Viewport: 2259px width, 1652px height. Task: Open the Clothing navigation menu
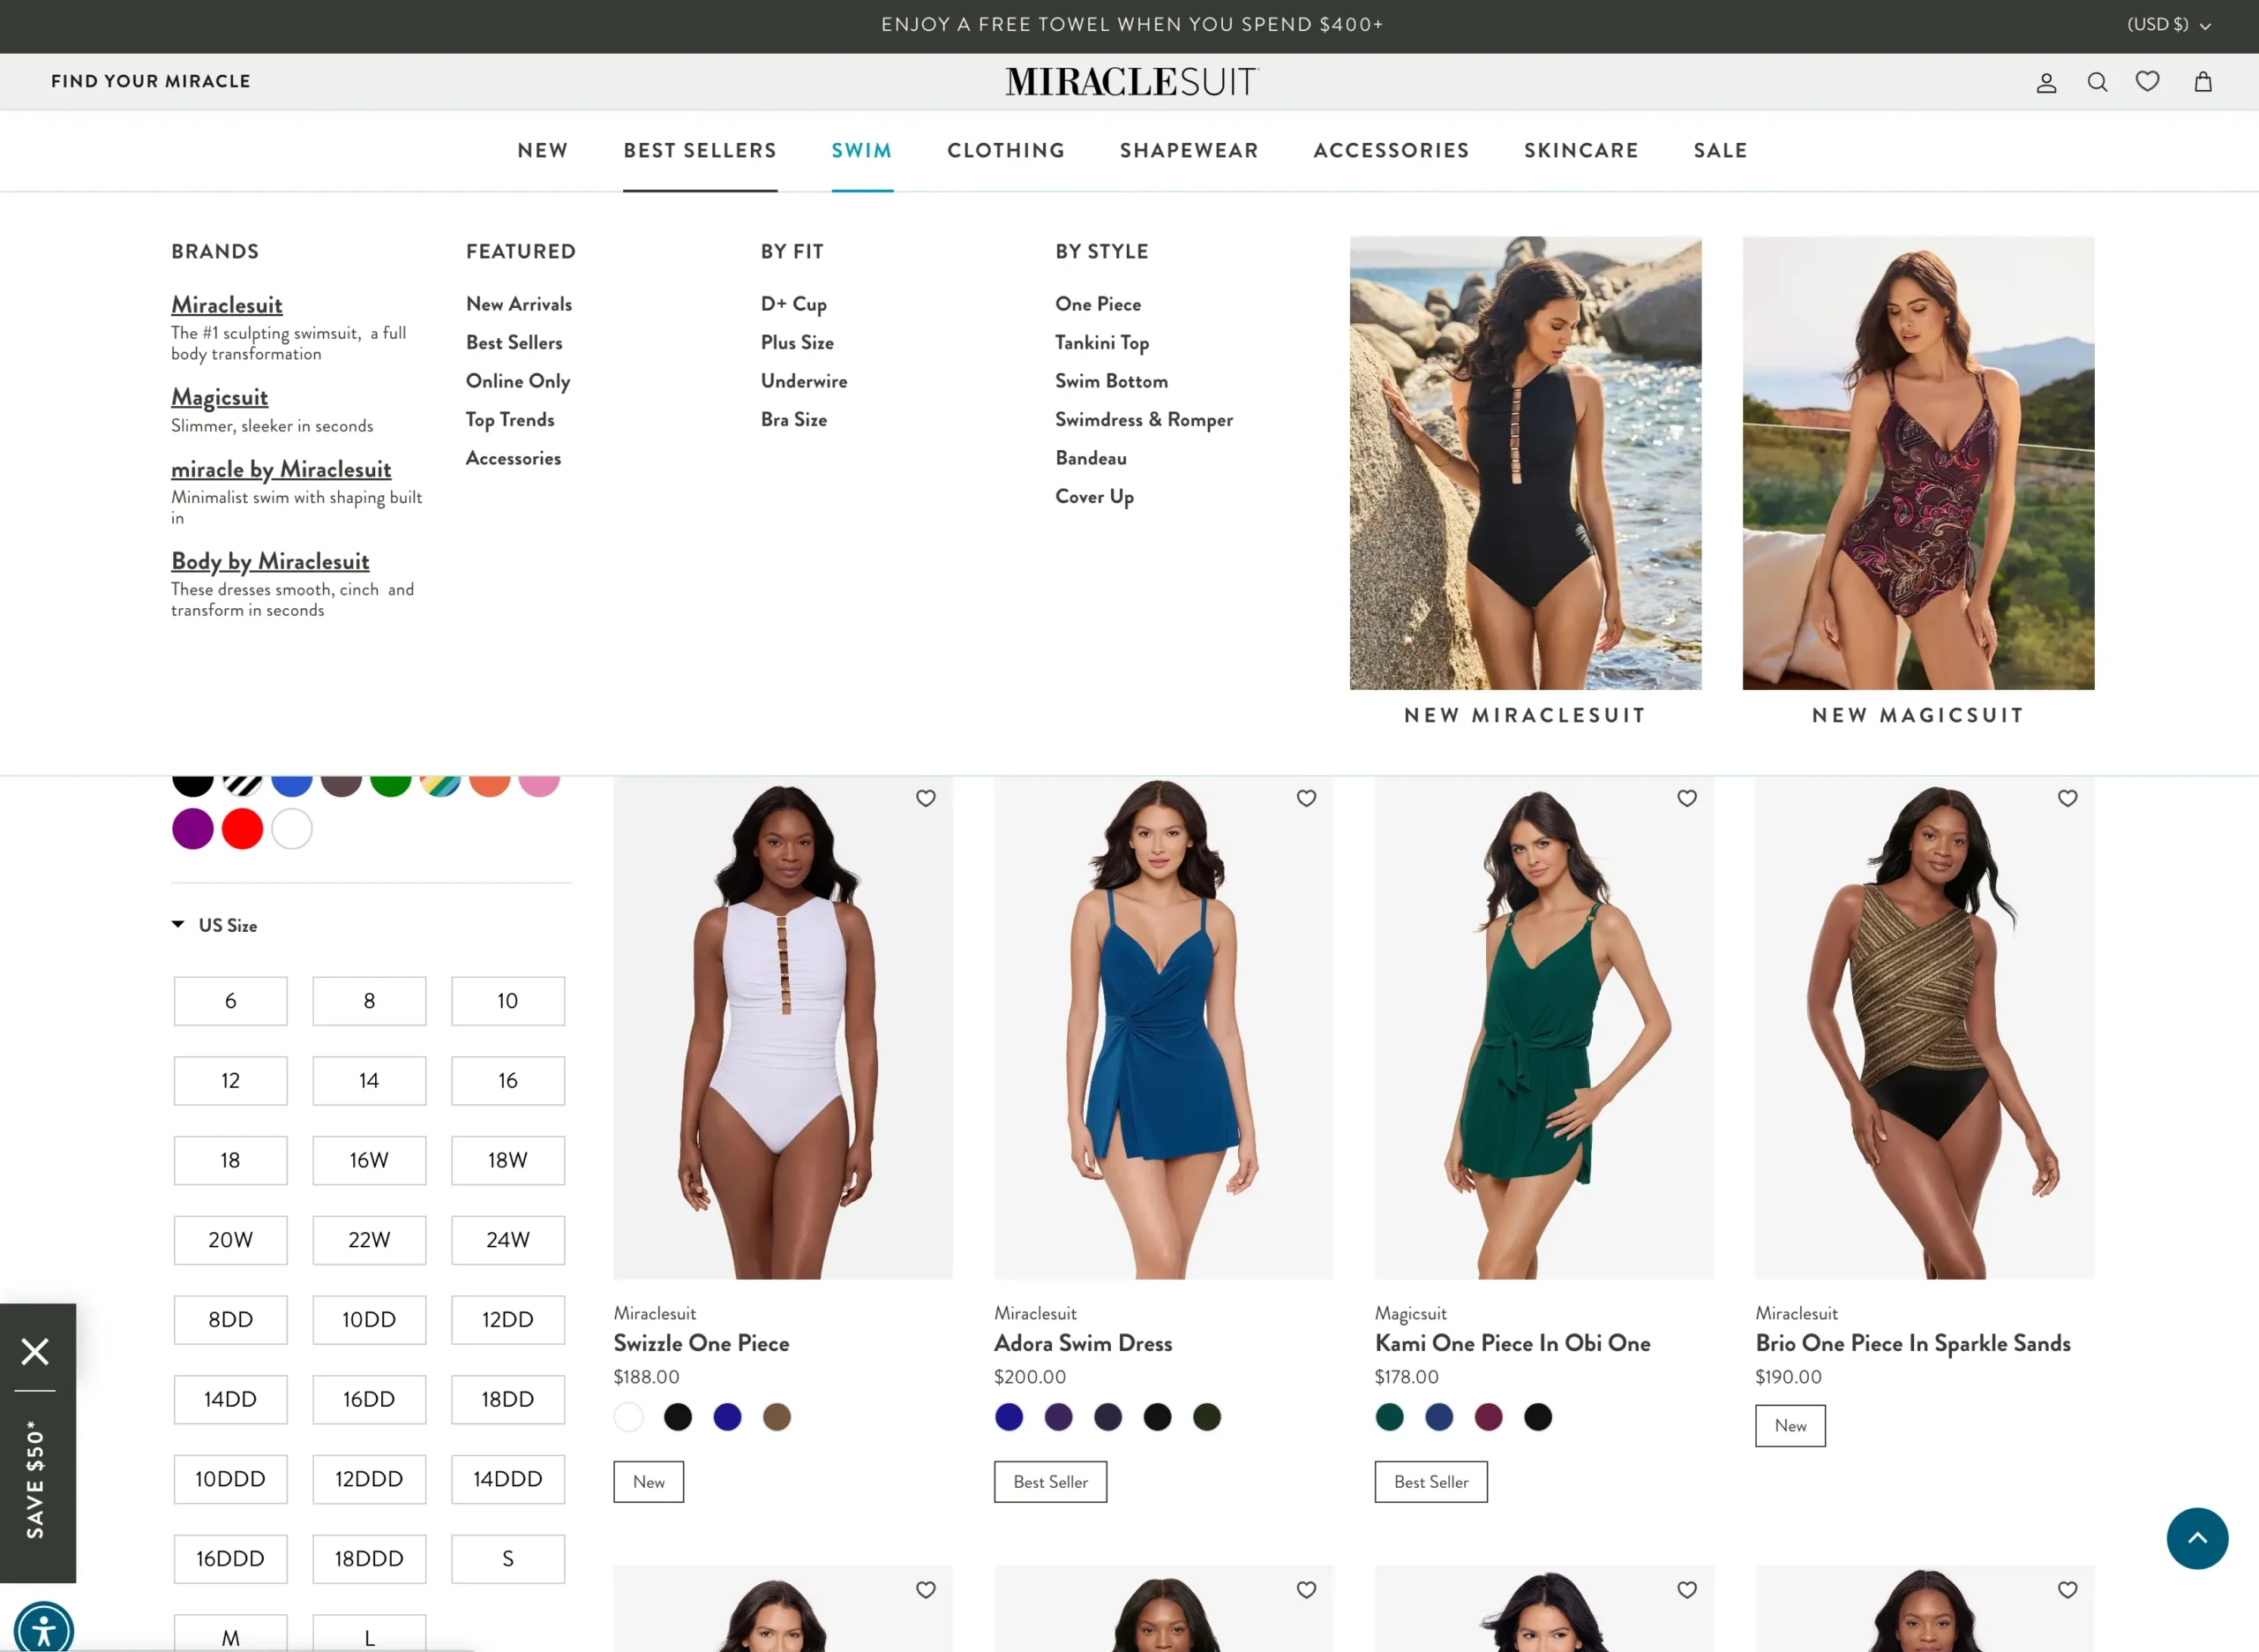tap(1005, 150)
